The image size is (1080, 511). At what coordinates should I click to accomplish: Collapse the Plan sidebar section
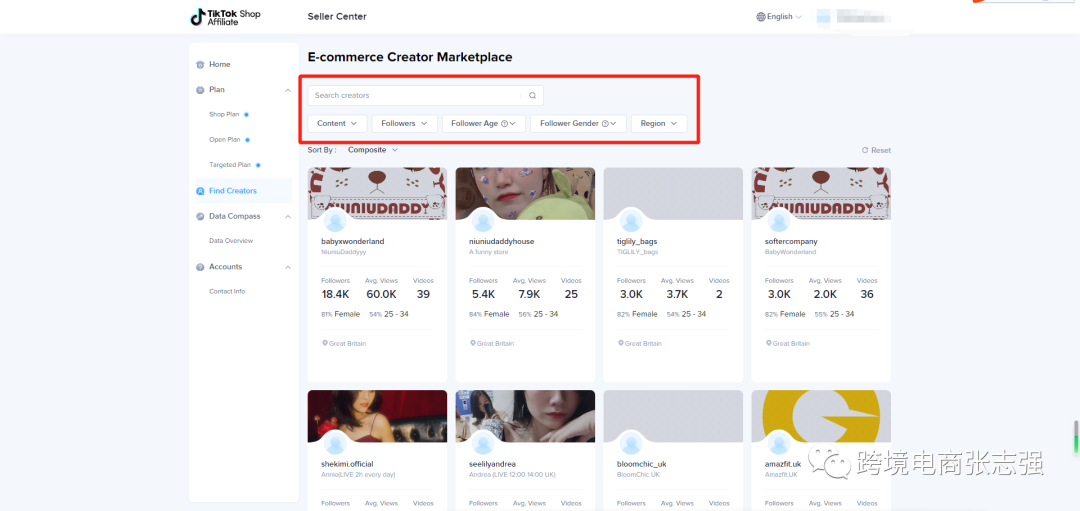click(x=288, y=90)
